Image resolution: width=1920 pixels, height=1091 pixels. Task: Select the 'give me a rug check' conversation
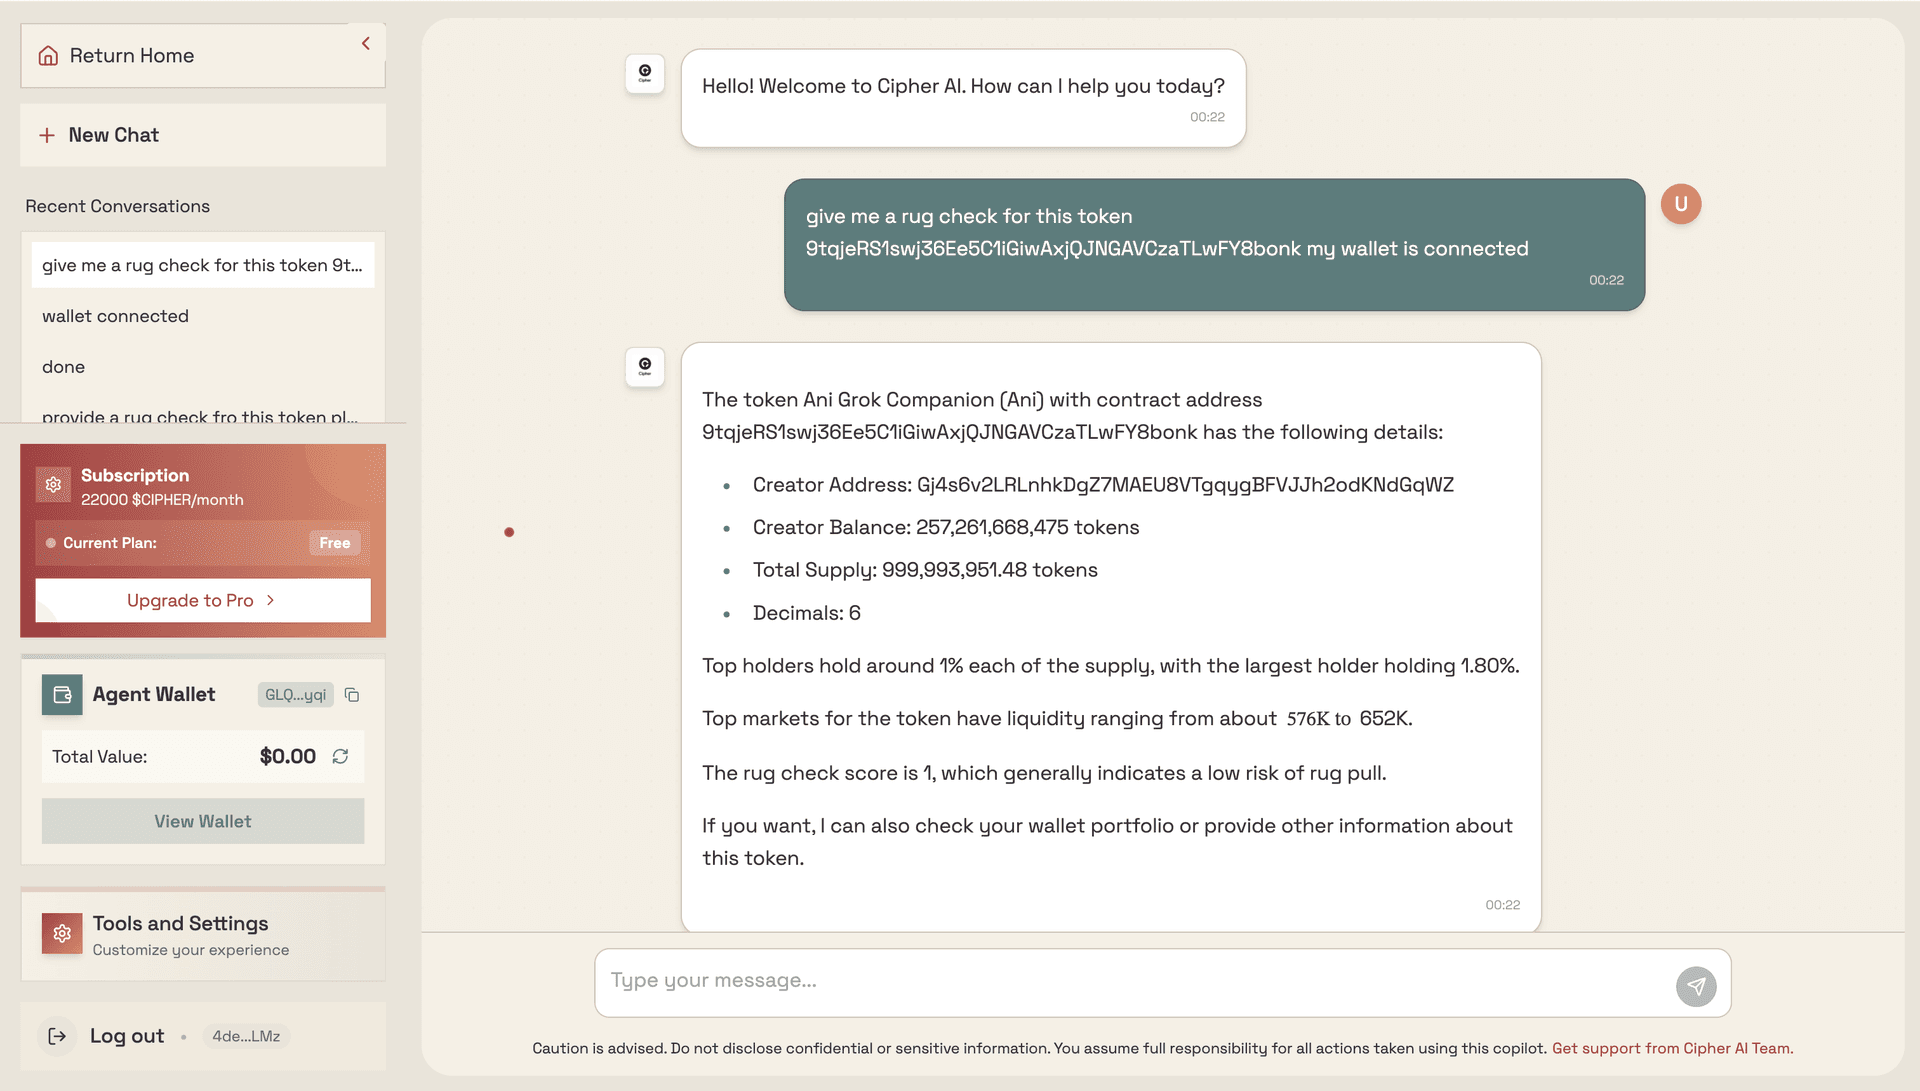(202, 265)
